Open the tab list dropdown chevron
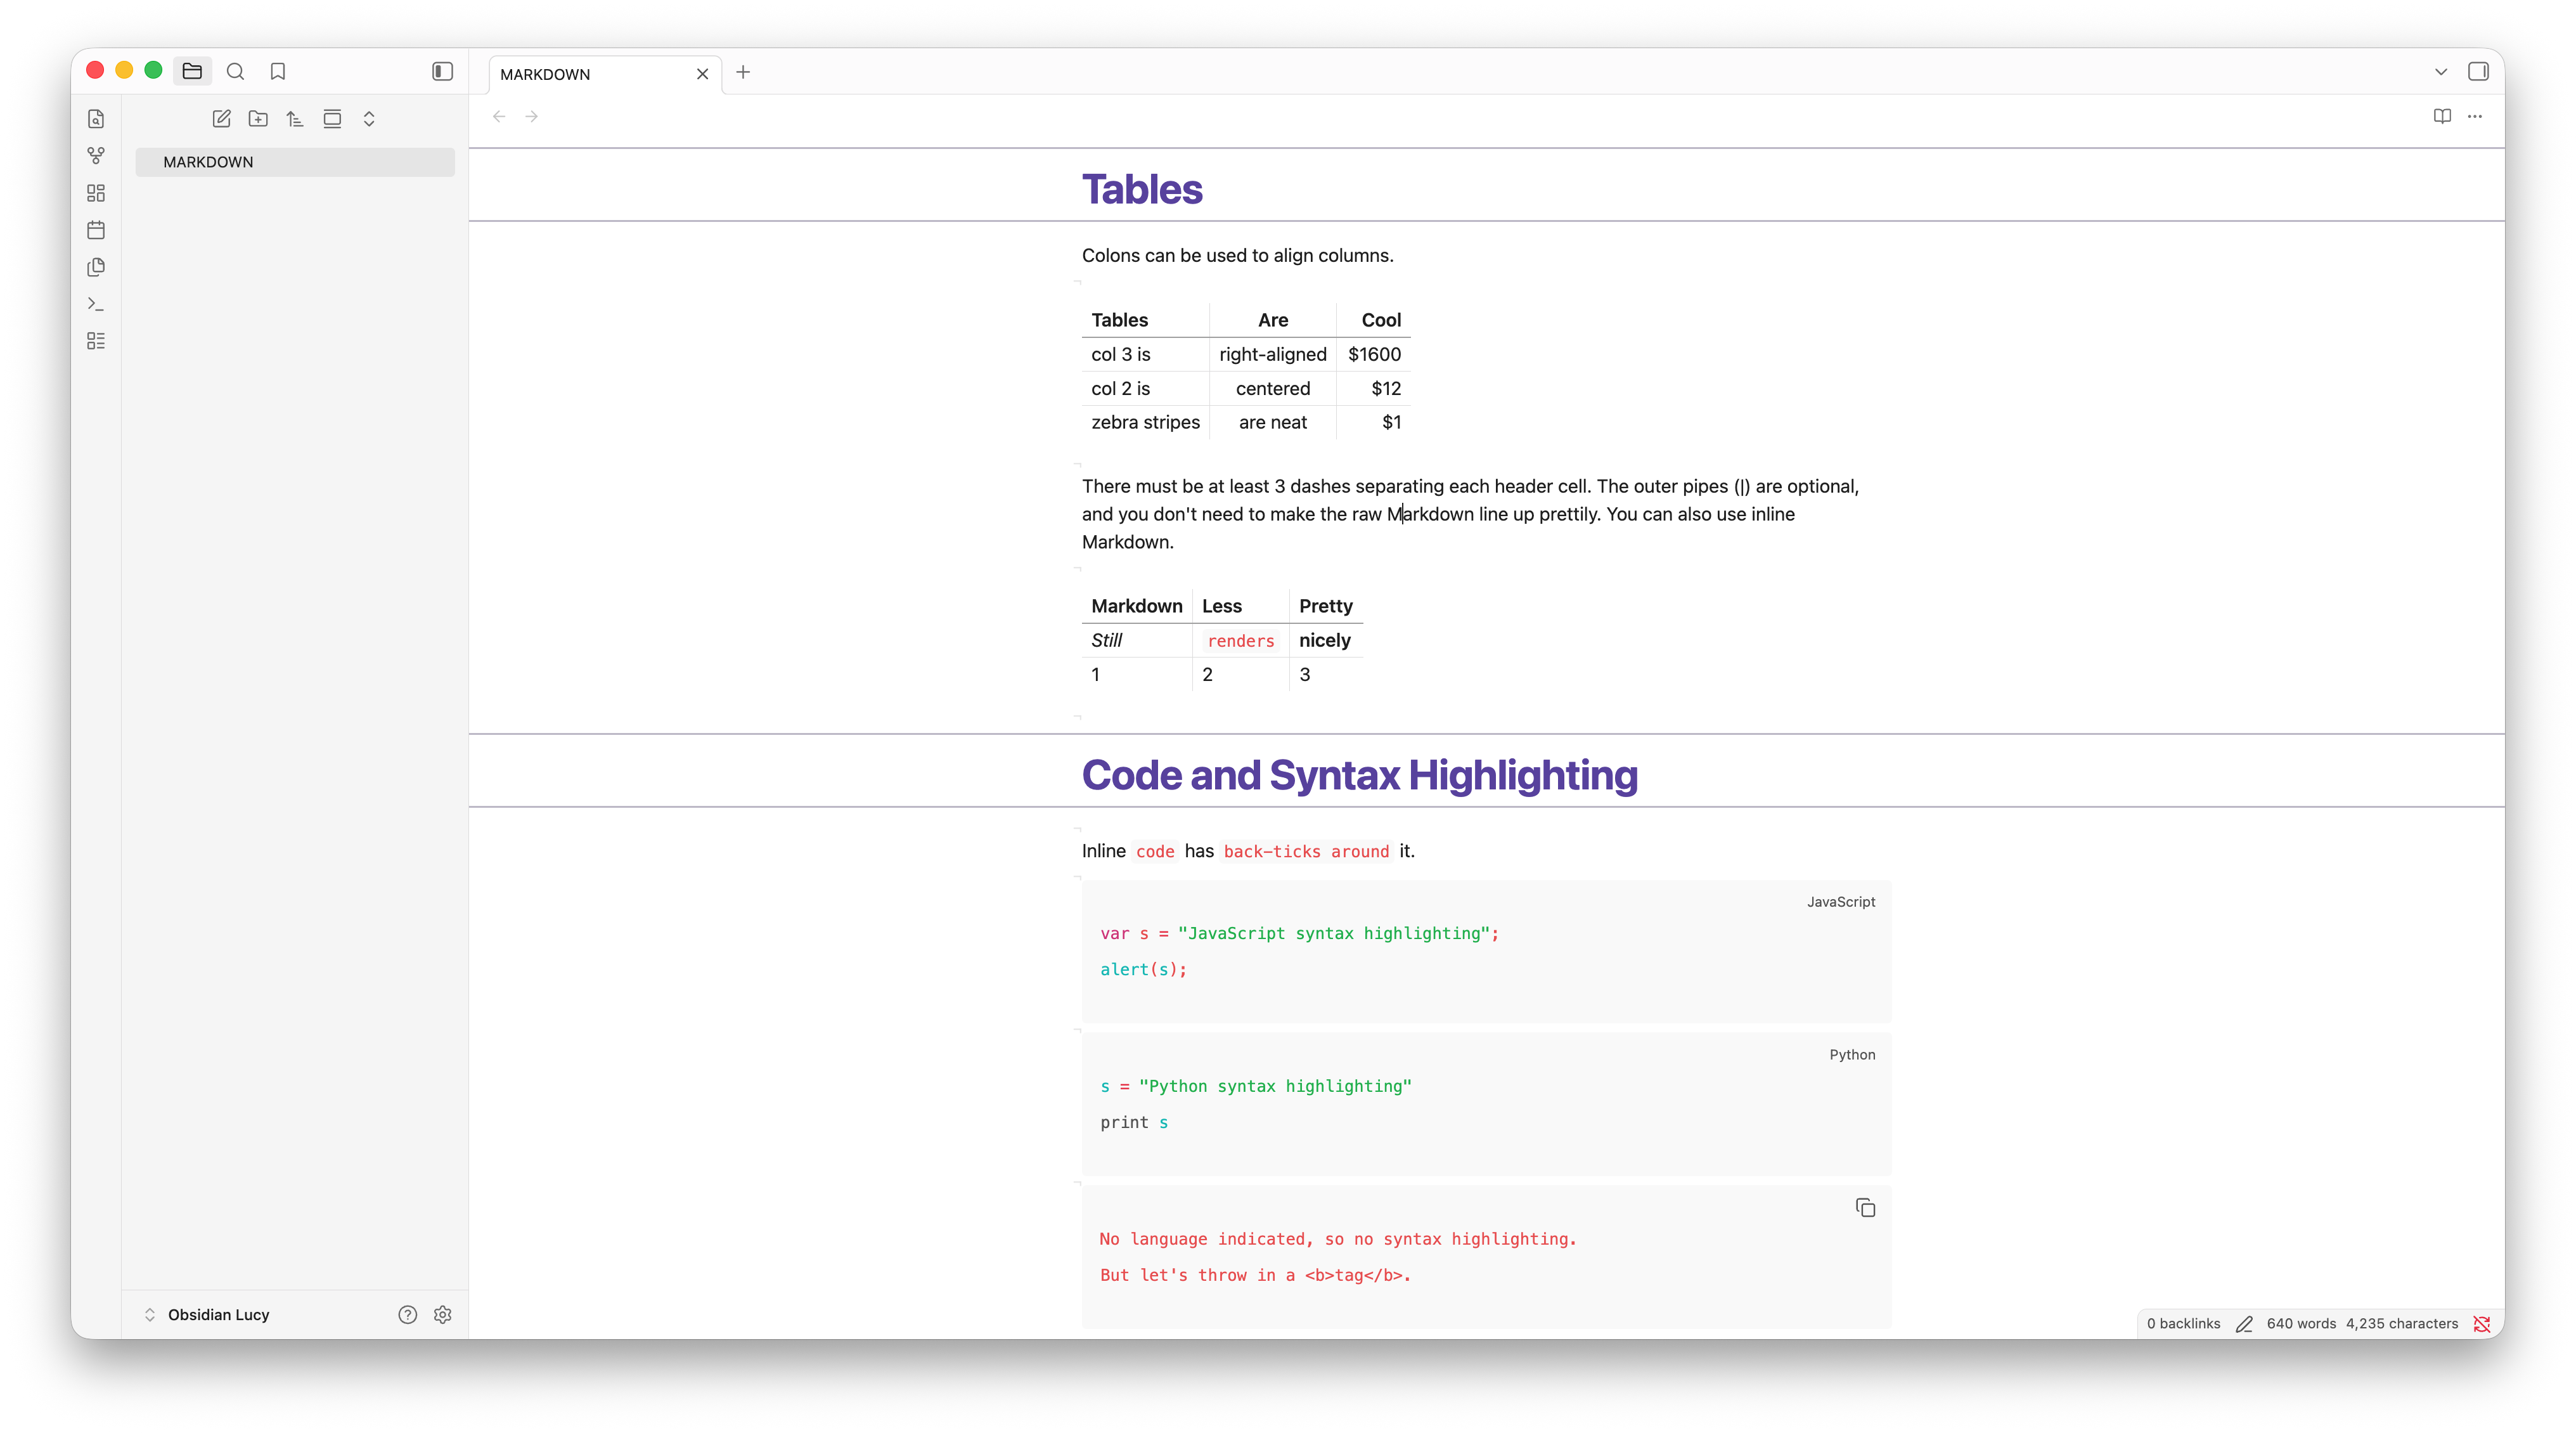Image resolution: width=2576 pixels, height=1433 pixels. click(x=2441, y=72)
